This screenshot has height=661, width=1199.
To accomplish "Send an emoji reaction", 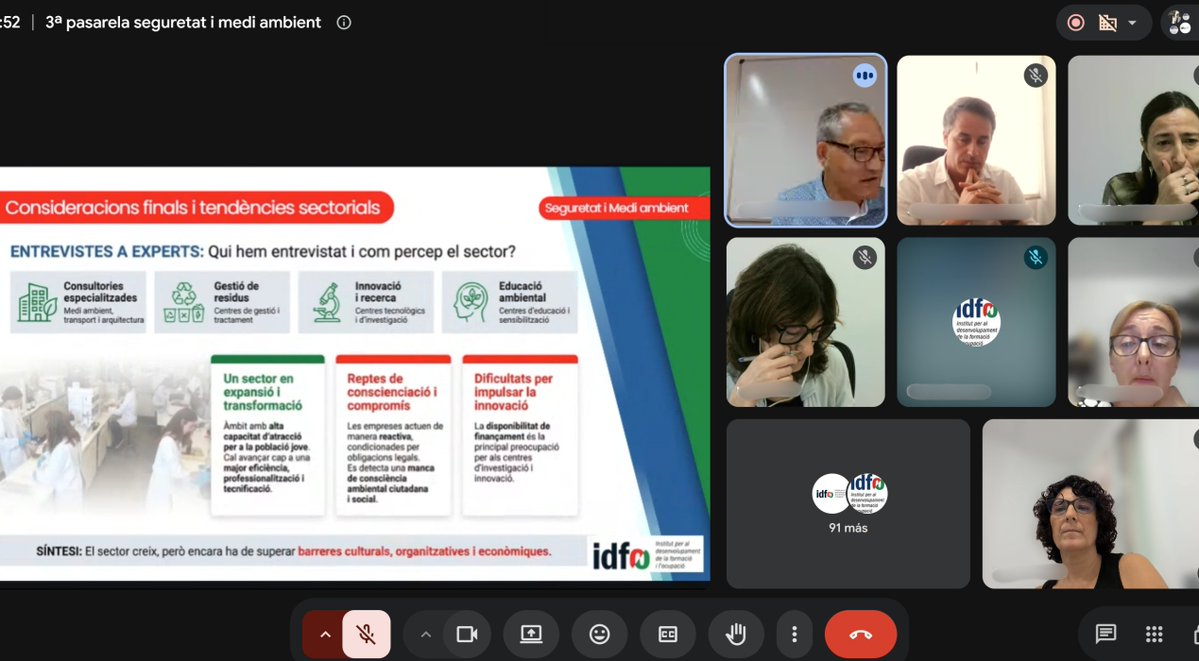I will pyautogui.click(x=600, y=634).
